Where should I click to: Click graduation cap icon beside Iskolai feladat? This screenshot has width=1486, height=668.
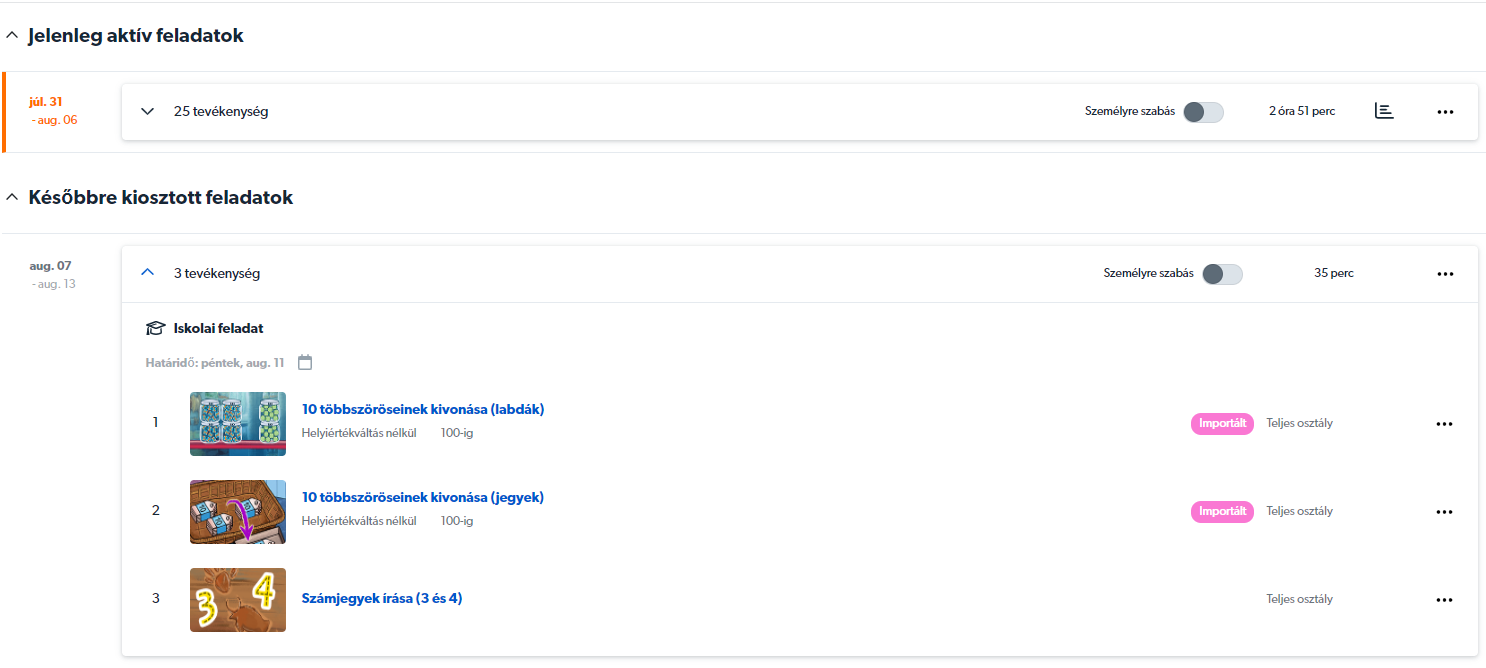(155, 328)
